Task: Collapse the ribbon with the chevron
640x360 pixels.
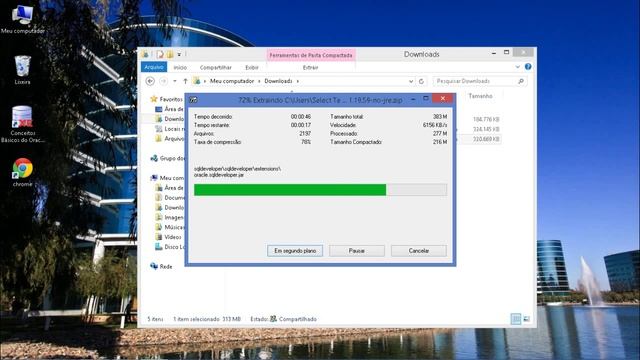Action: coord(518,67)
